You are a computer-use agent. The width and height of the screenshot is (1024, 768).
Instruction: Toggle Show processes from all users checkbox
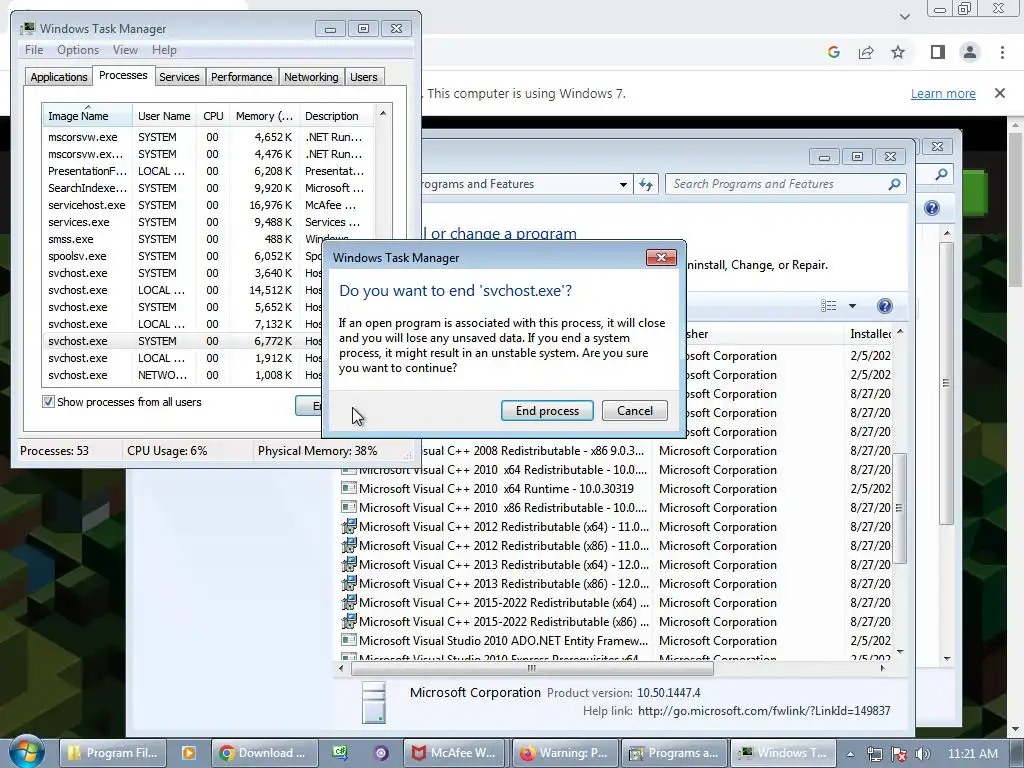(48, 402)
